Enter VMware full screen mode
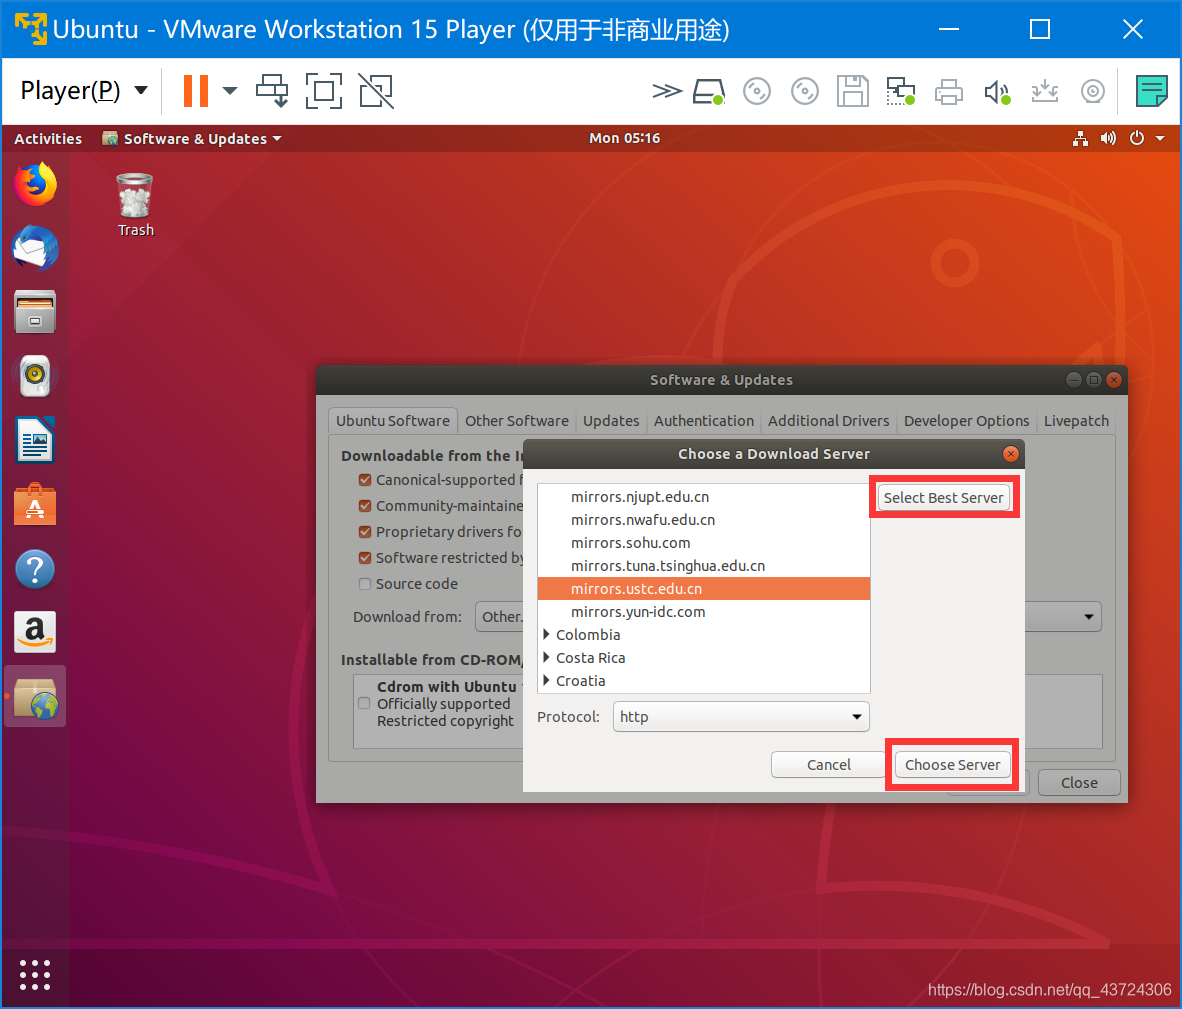The width and height of the screenshot is (1182, 1009). click(324, 91)
